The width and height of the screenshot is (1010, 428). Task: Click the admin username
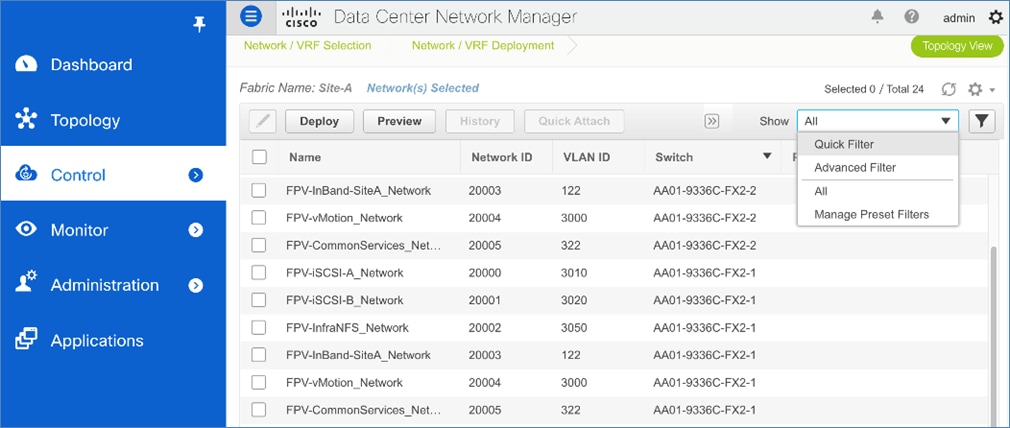tap(959, 18)
